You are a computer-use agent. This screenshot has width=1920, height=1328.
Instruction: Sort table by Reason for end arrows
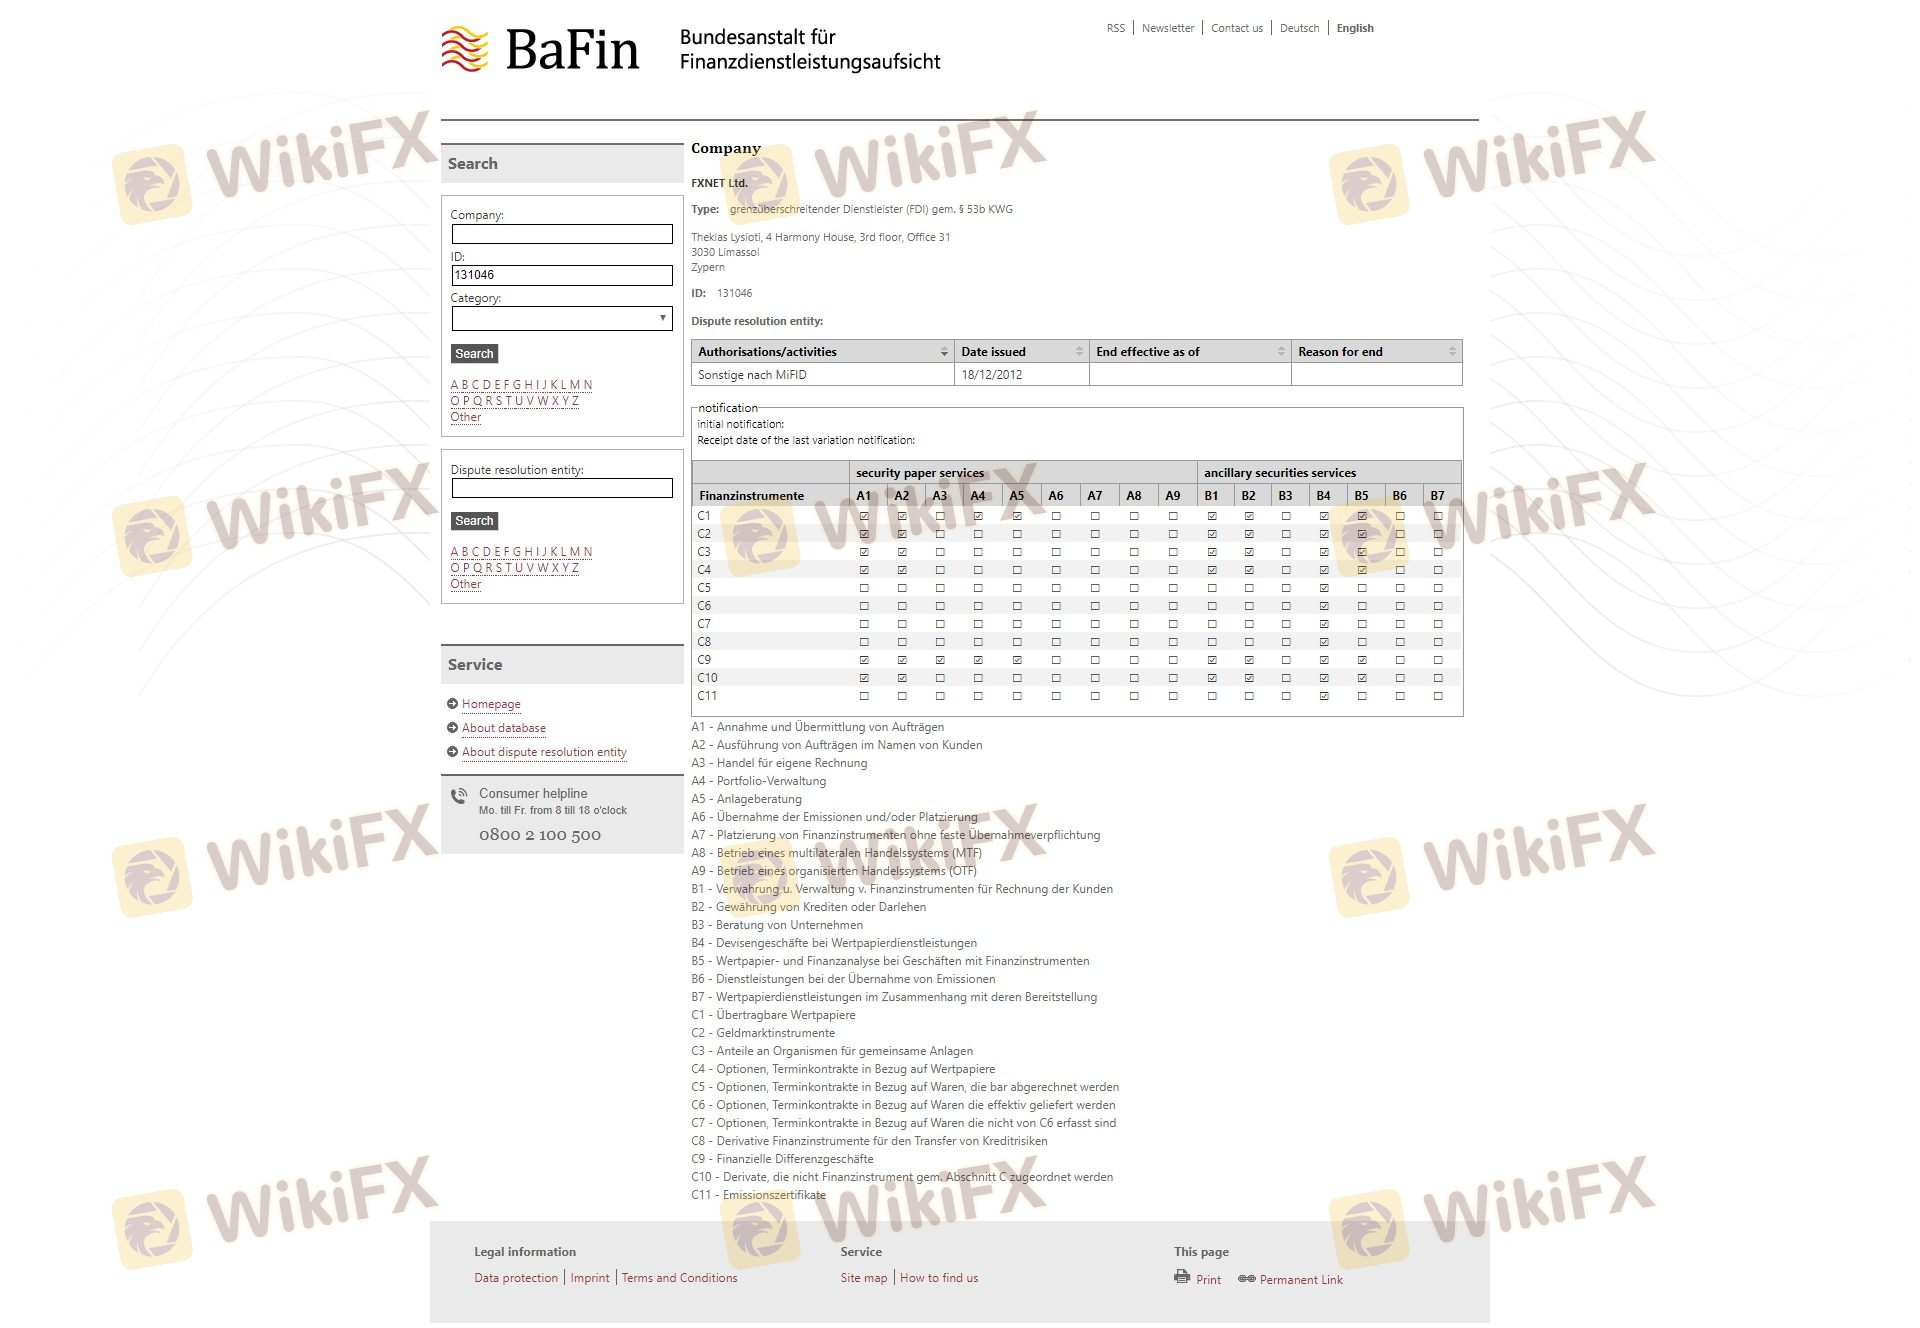click(x=1451, y=352)
